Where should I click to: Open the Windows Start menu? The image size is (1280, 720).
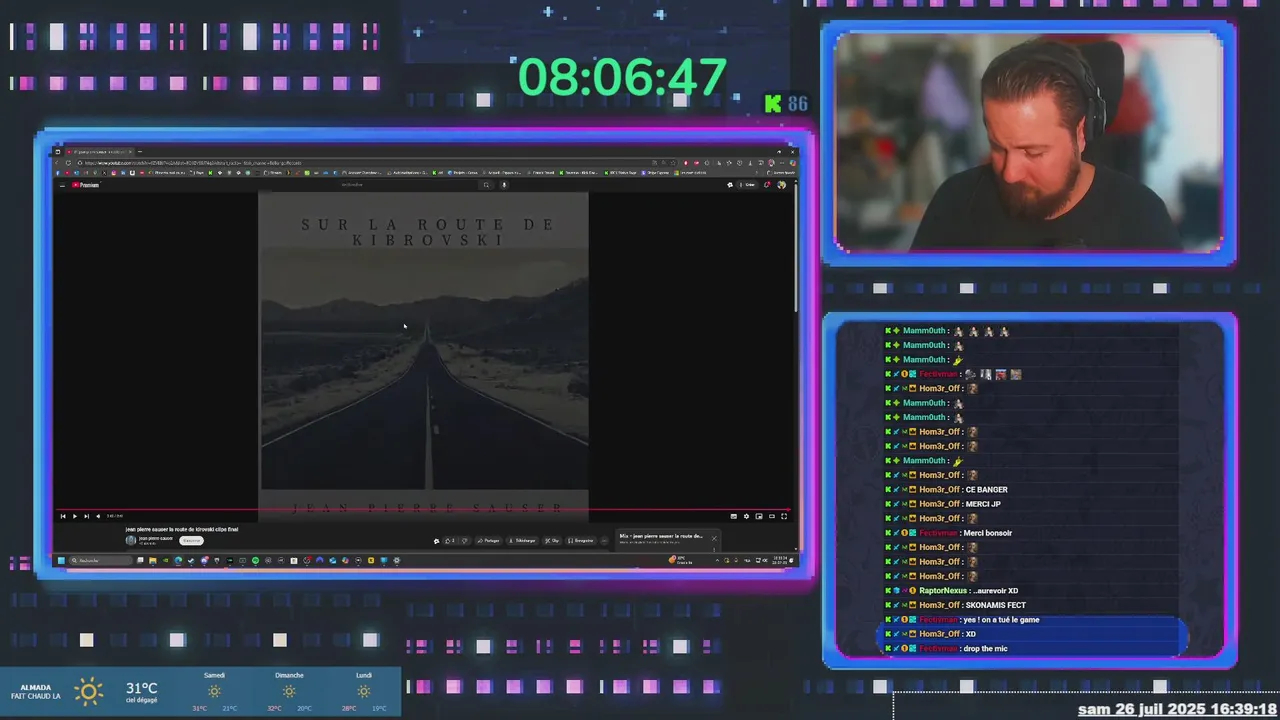61,560
